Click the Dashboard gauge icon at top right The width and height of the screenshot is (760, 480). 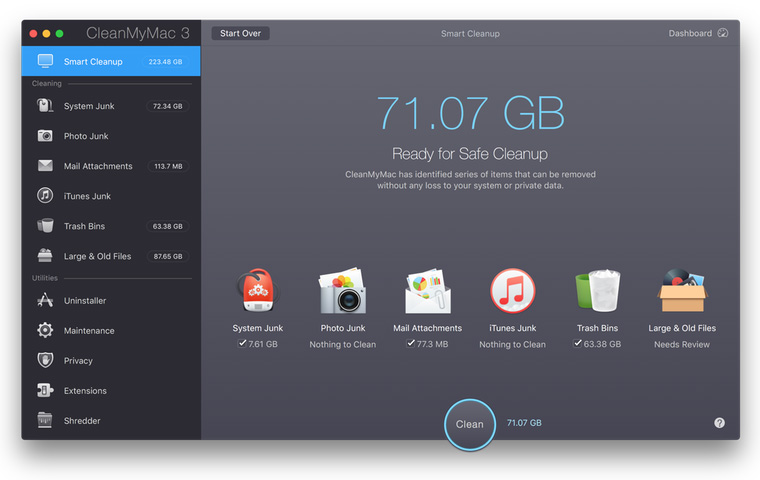tap(723, 33)
